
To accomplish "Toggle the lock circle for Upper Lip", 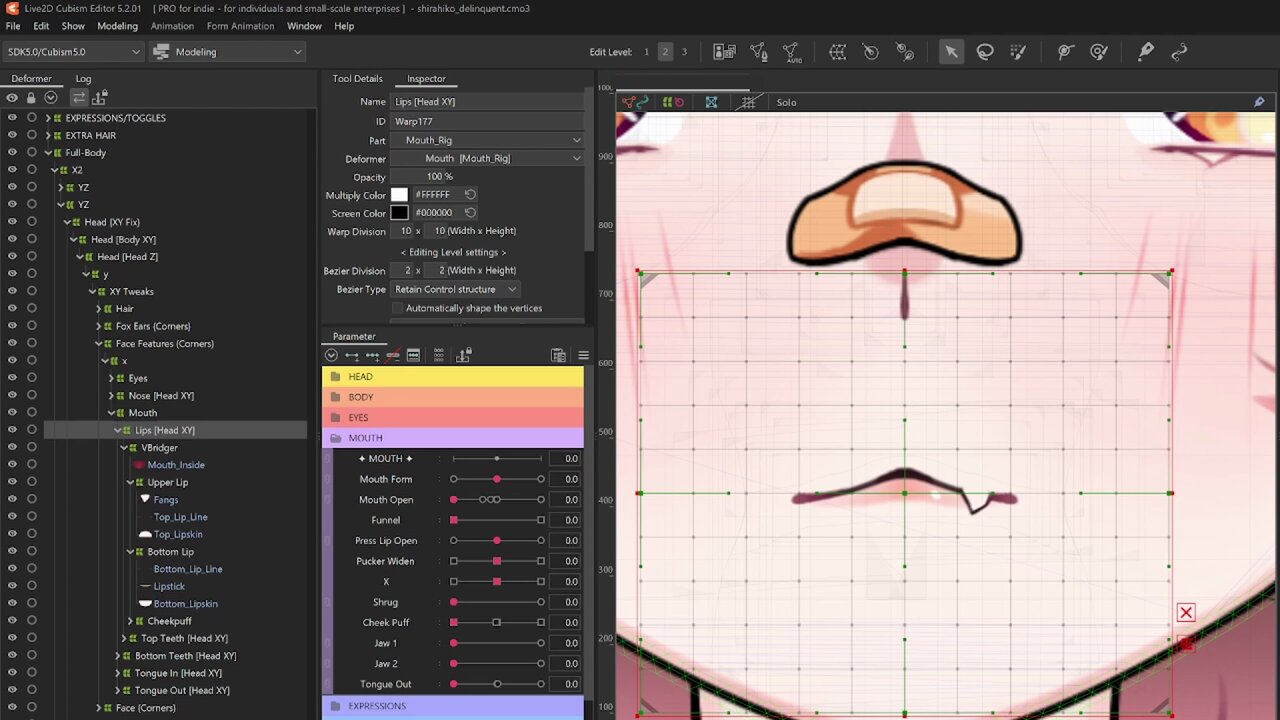I will click(x=32, y=482).
